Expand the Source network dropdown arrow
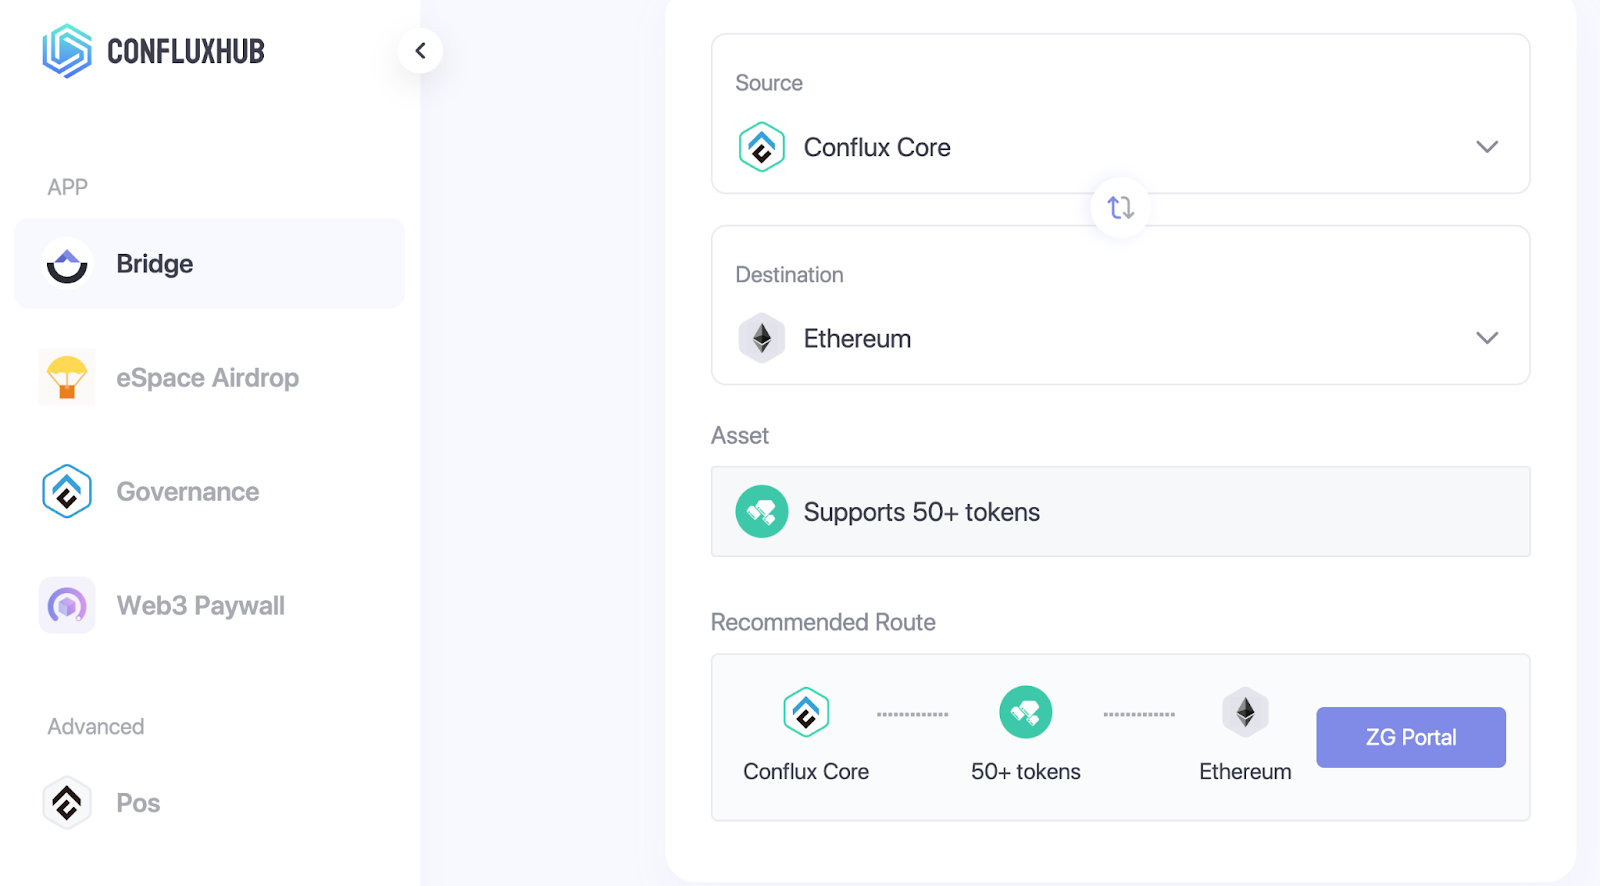The image size is (1600, 886). pyautogui.click(x=1487, y=147)
